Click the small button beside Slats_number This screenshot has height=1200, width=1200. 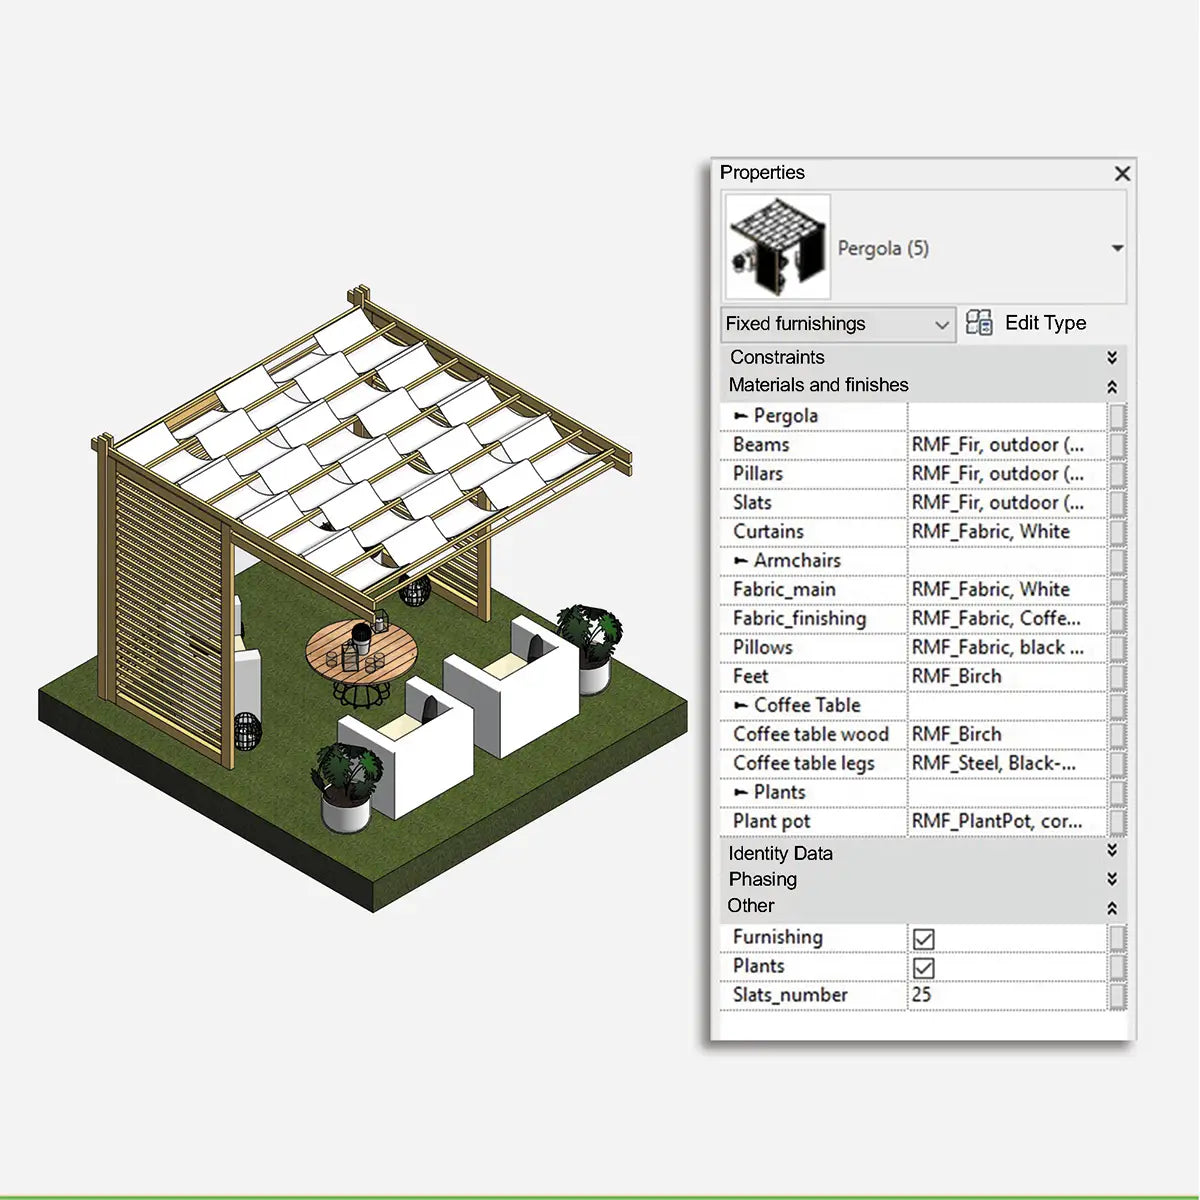click(1118, 996)
